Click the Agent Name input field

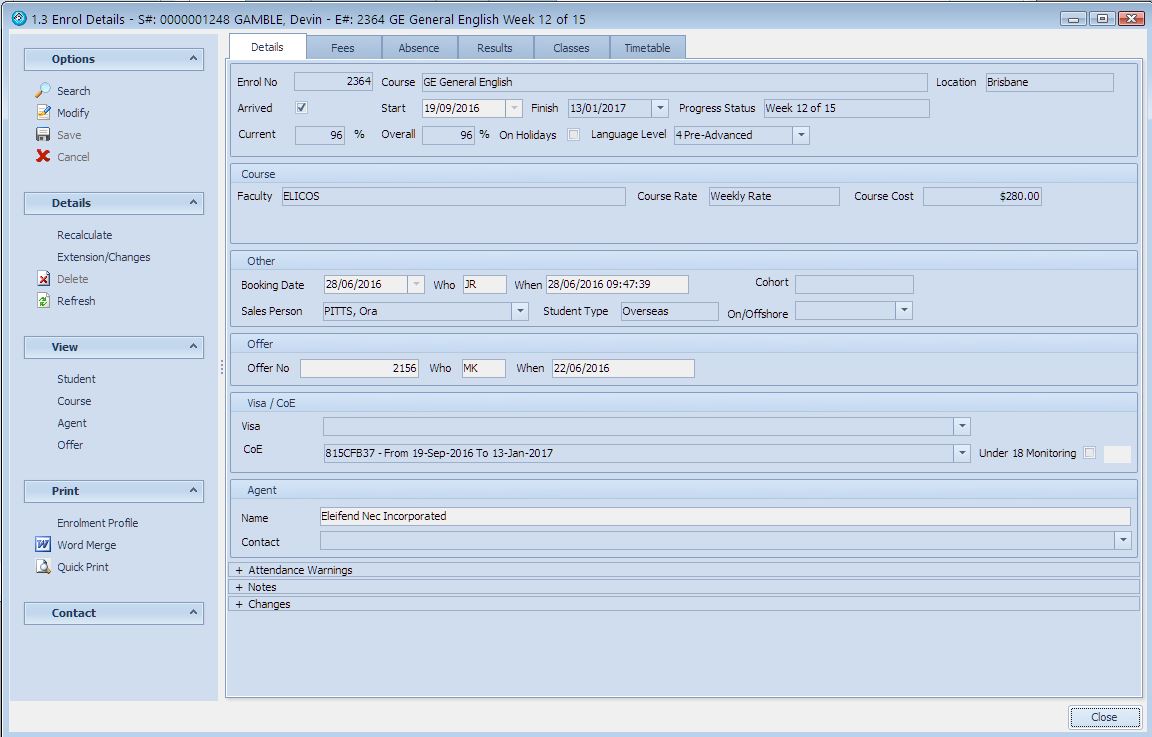(x=724, y=516)
